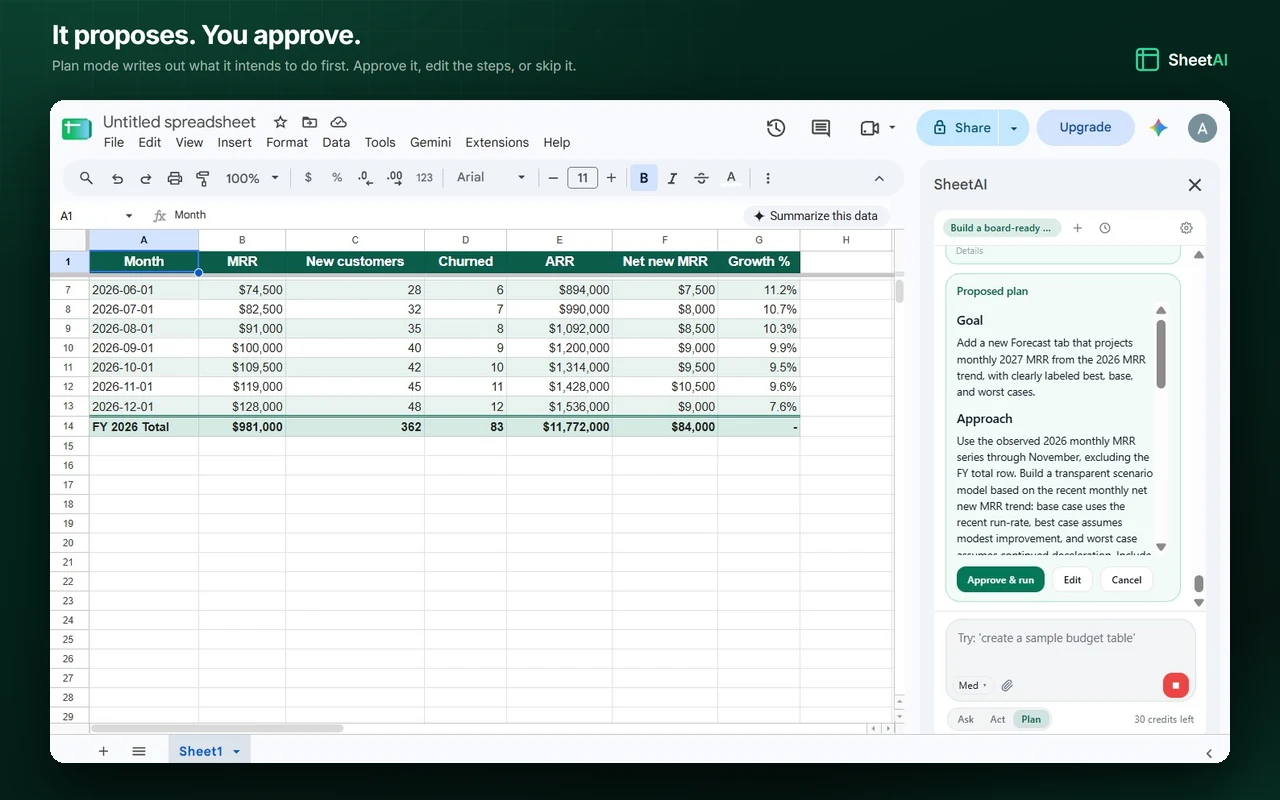Open the comments icon in header
Screen dimensions: 1280x800
821,128
